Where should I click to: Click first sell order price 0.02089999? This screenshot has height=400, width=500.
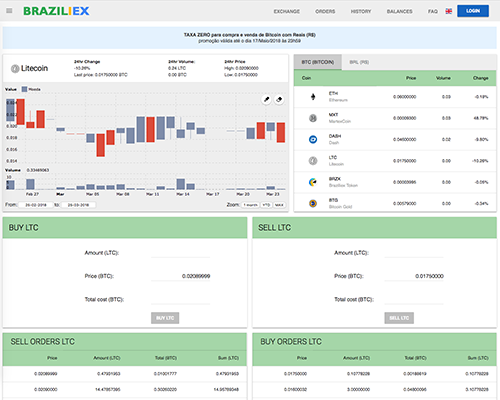coord(46,374)
